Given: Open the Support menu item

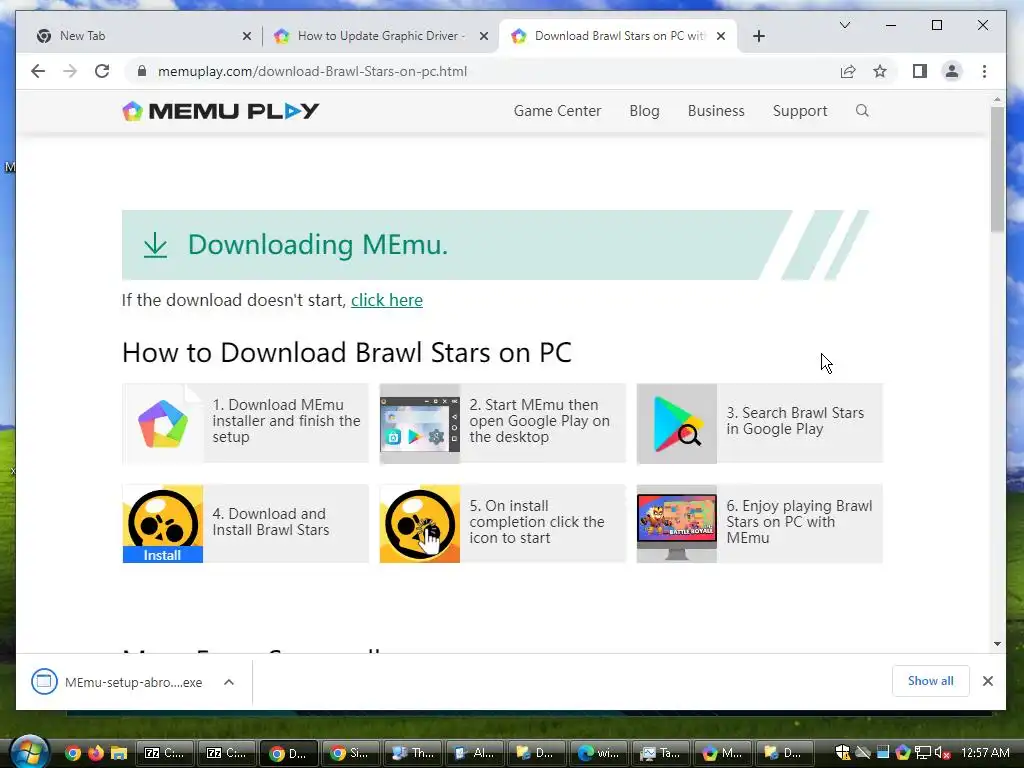Looking at the screenshot, I should tap(800, 111).
